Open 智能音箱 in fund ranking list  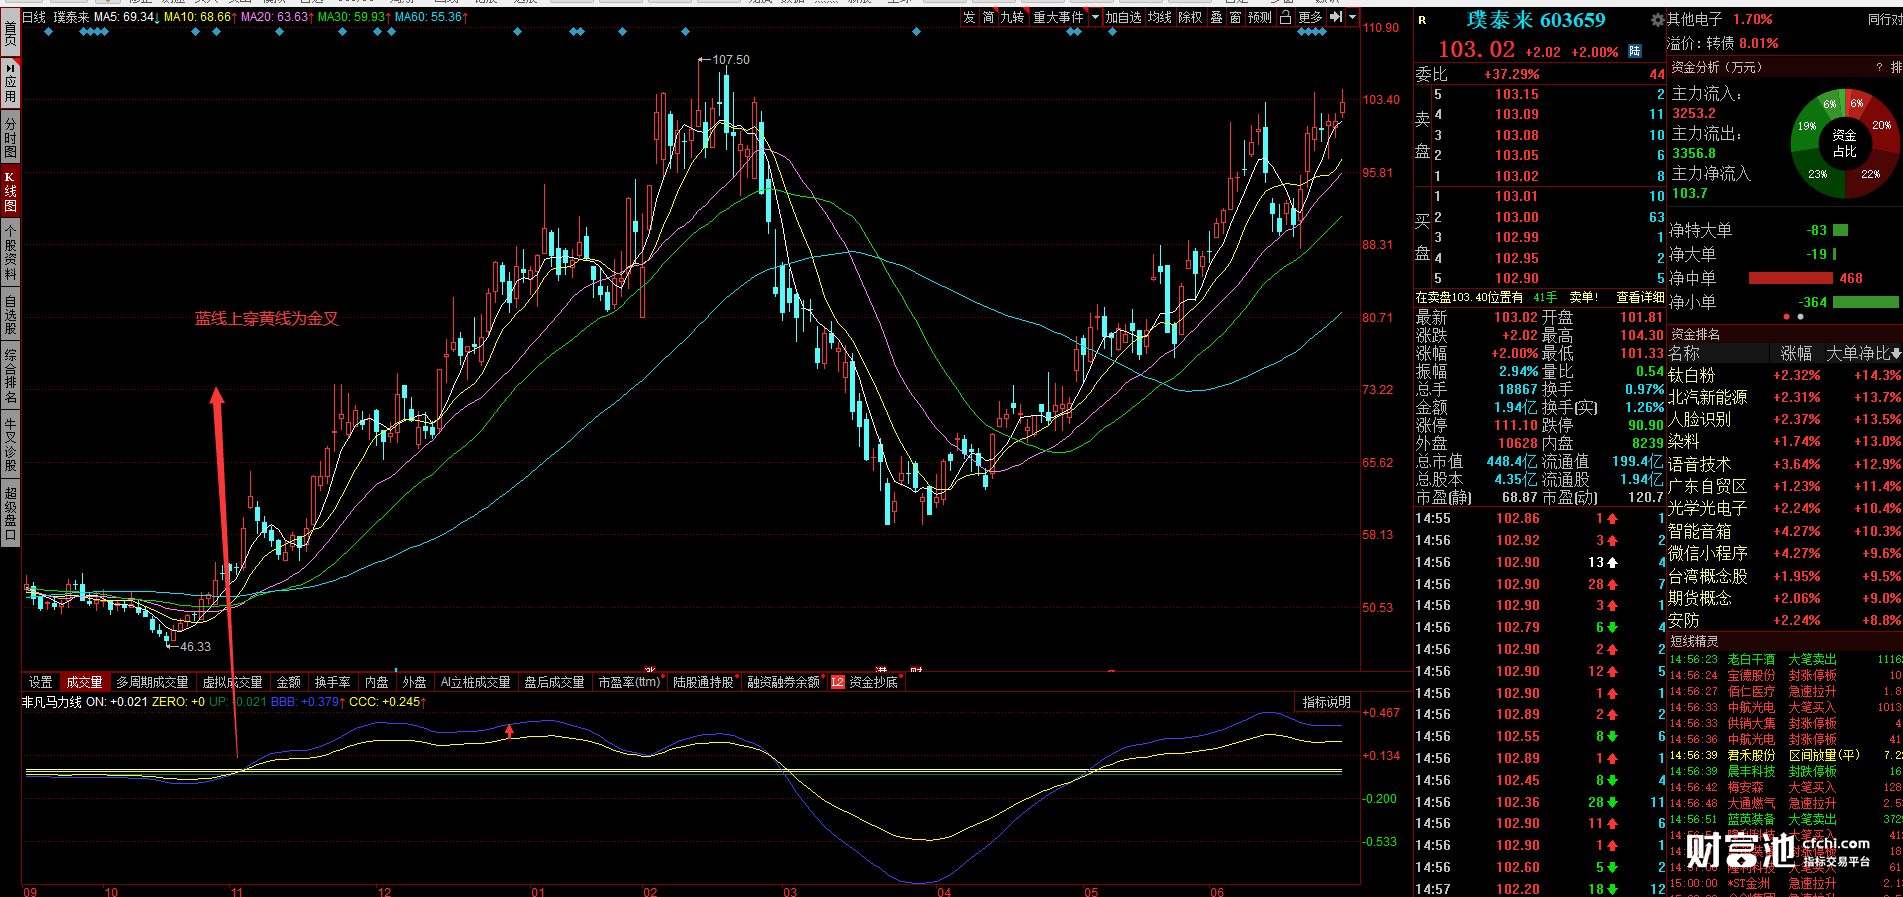point(1700,531)
